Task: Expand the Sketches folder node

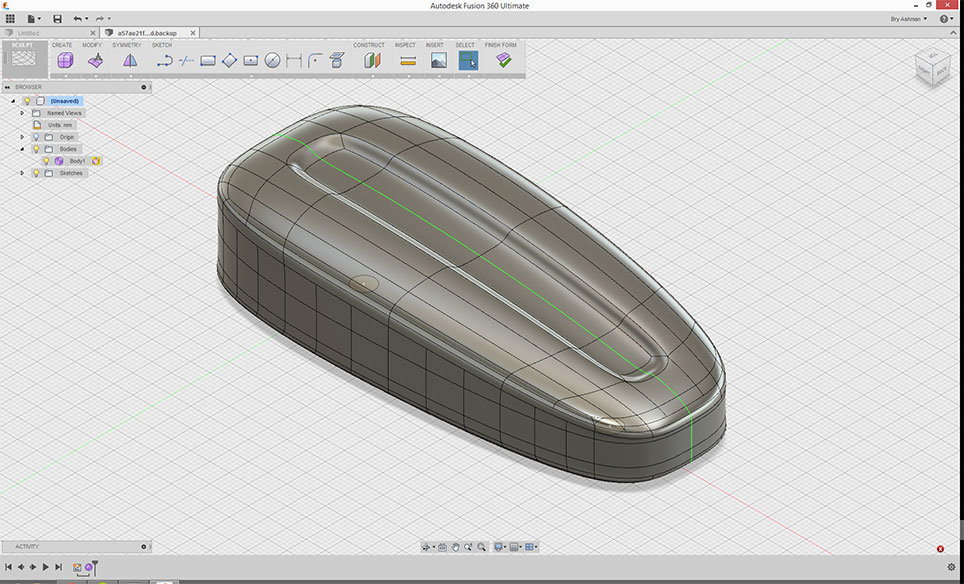Action: pyautogui.click(x=22, y=173)
